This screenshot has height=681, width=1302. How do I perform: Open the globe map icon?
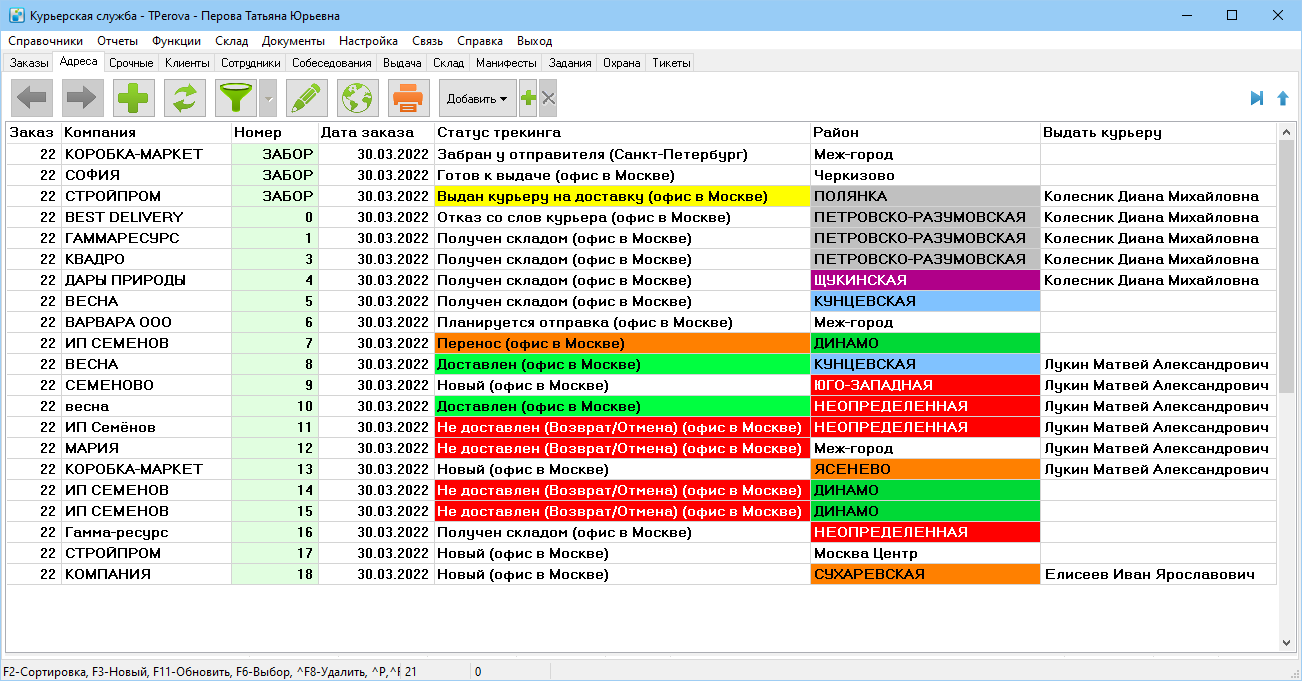(x=358, y=98)
